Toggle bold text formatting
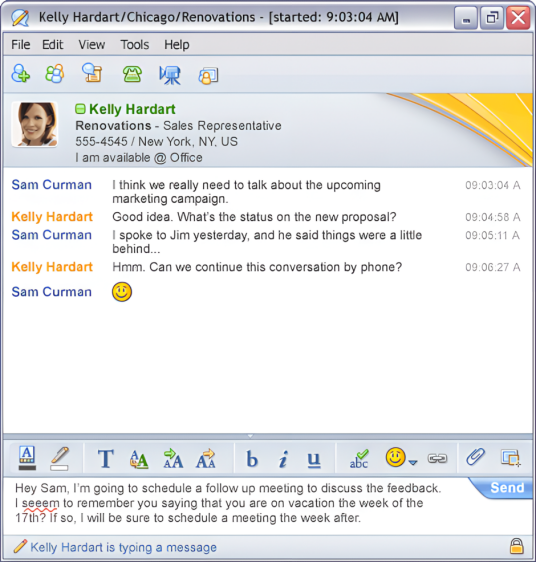Screen dimensions: 536x562 [x=252, y=459]
